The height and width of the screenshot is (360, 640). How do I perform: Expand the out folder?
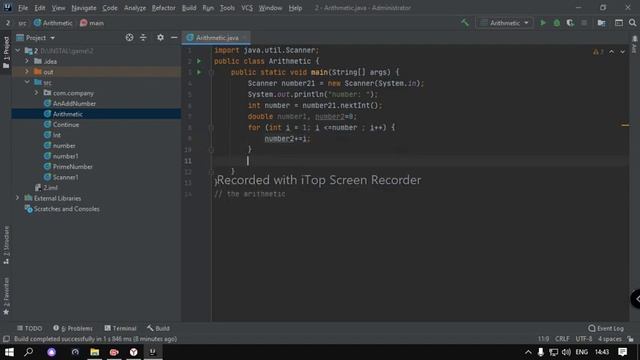pos(27,72)
